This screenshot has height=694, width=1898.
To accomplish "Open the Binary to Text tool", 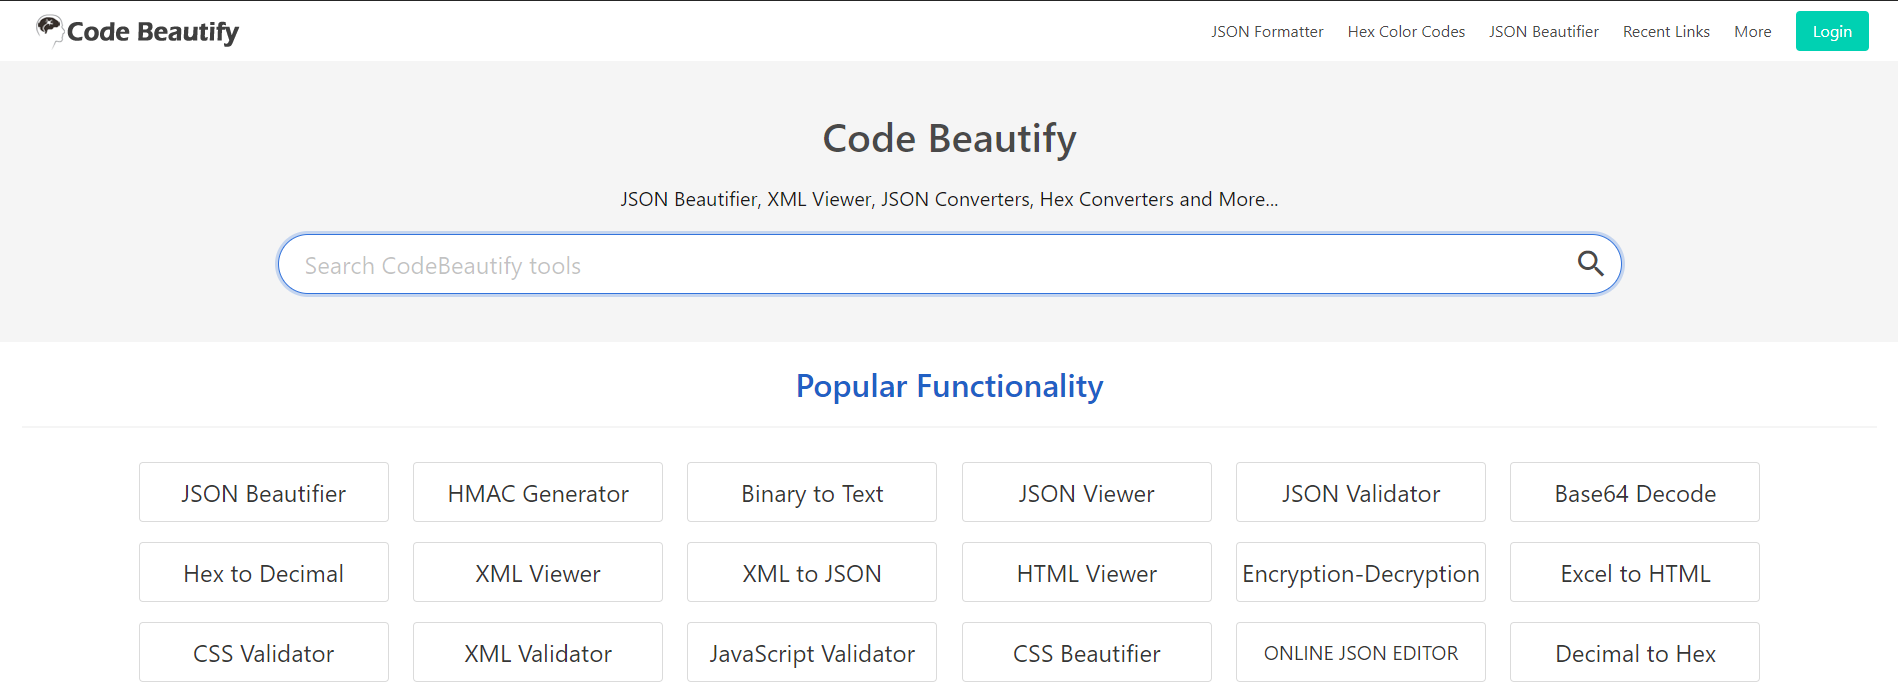I will 812,492.
